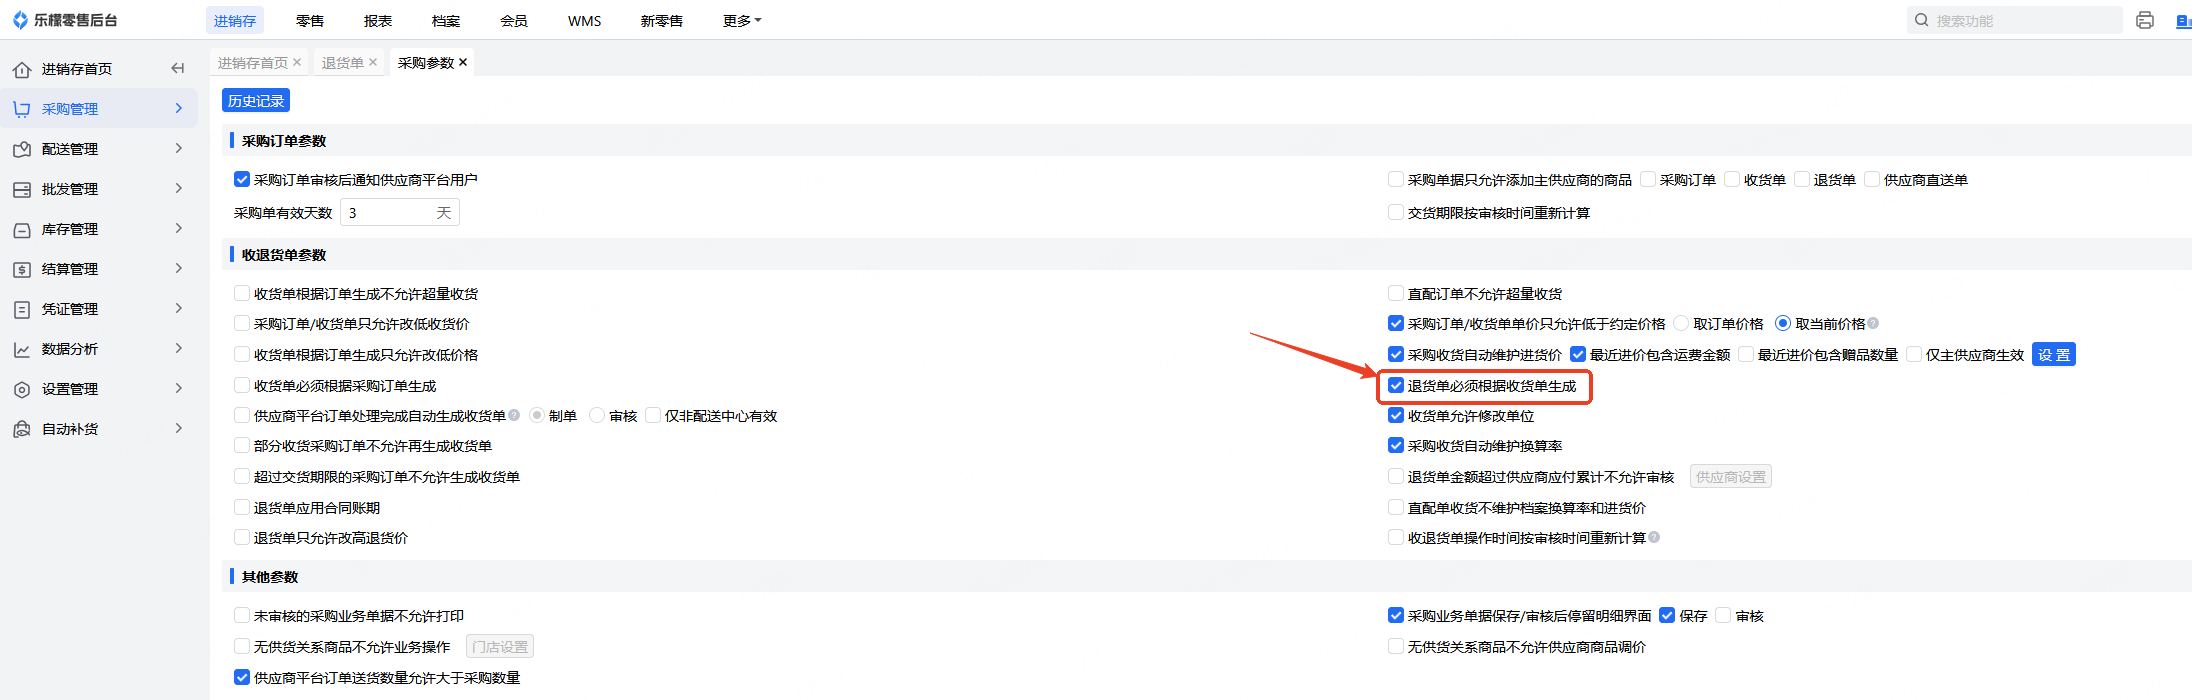Open the 报表 top menu

(377, 20)
